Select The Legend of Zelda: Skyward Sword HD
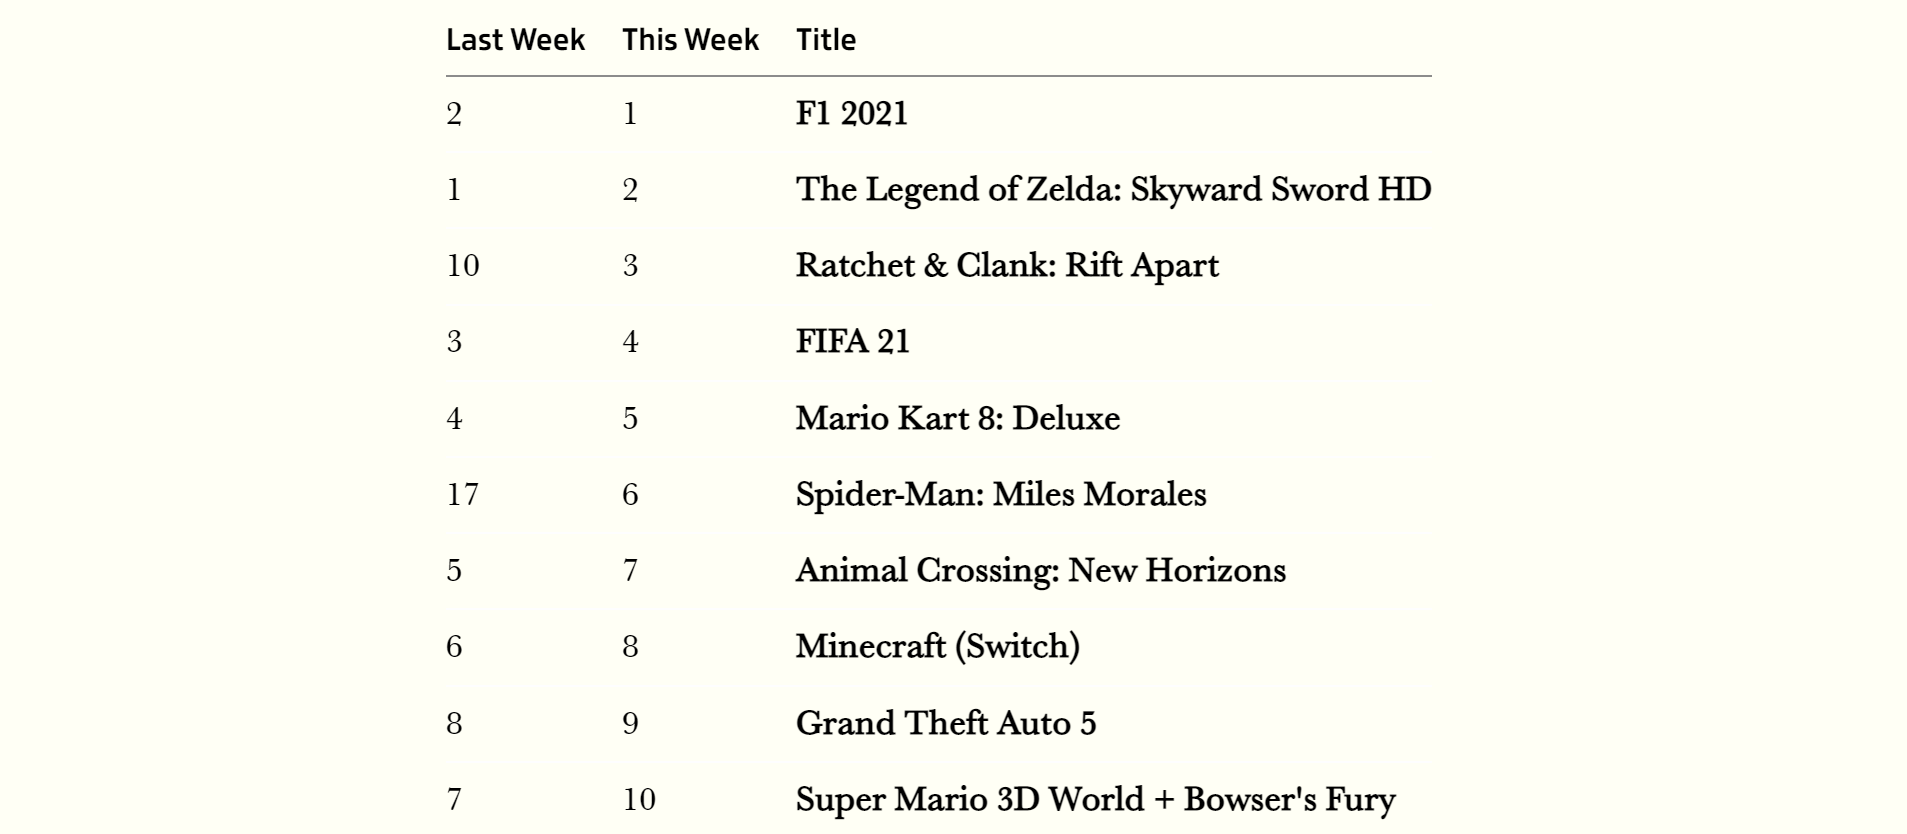 1113,189
